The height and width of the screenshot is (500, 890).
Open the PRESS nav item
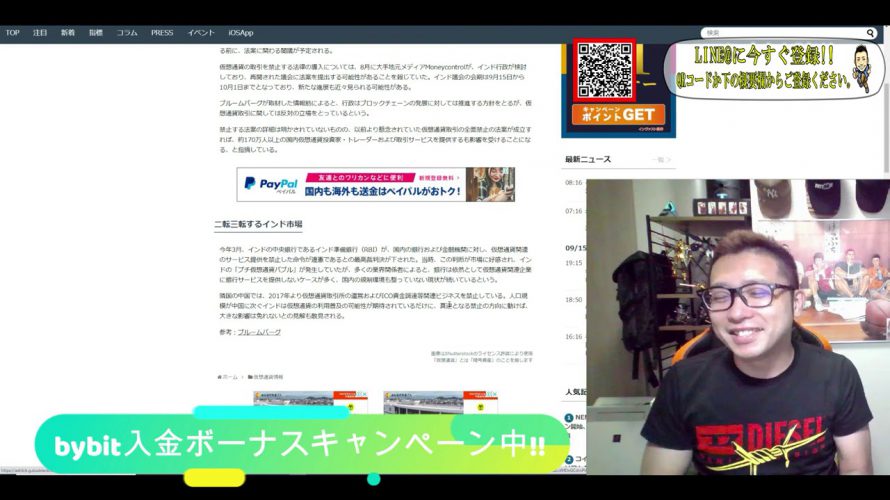(162, 33)
